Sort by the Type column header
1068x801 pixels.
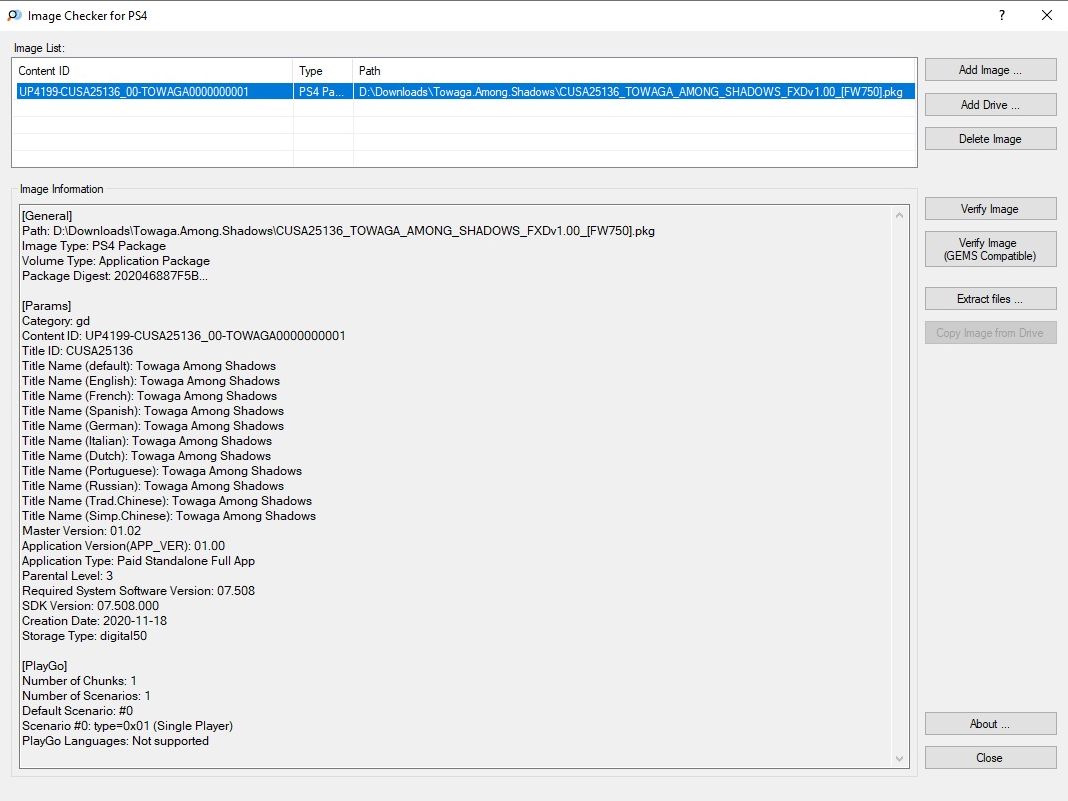point(322,71)
